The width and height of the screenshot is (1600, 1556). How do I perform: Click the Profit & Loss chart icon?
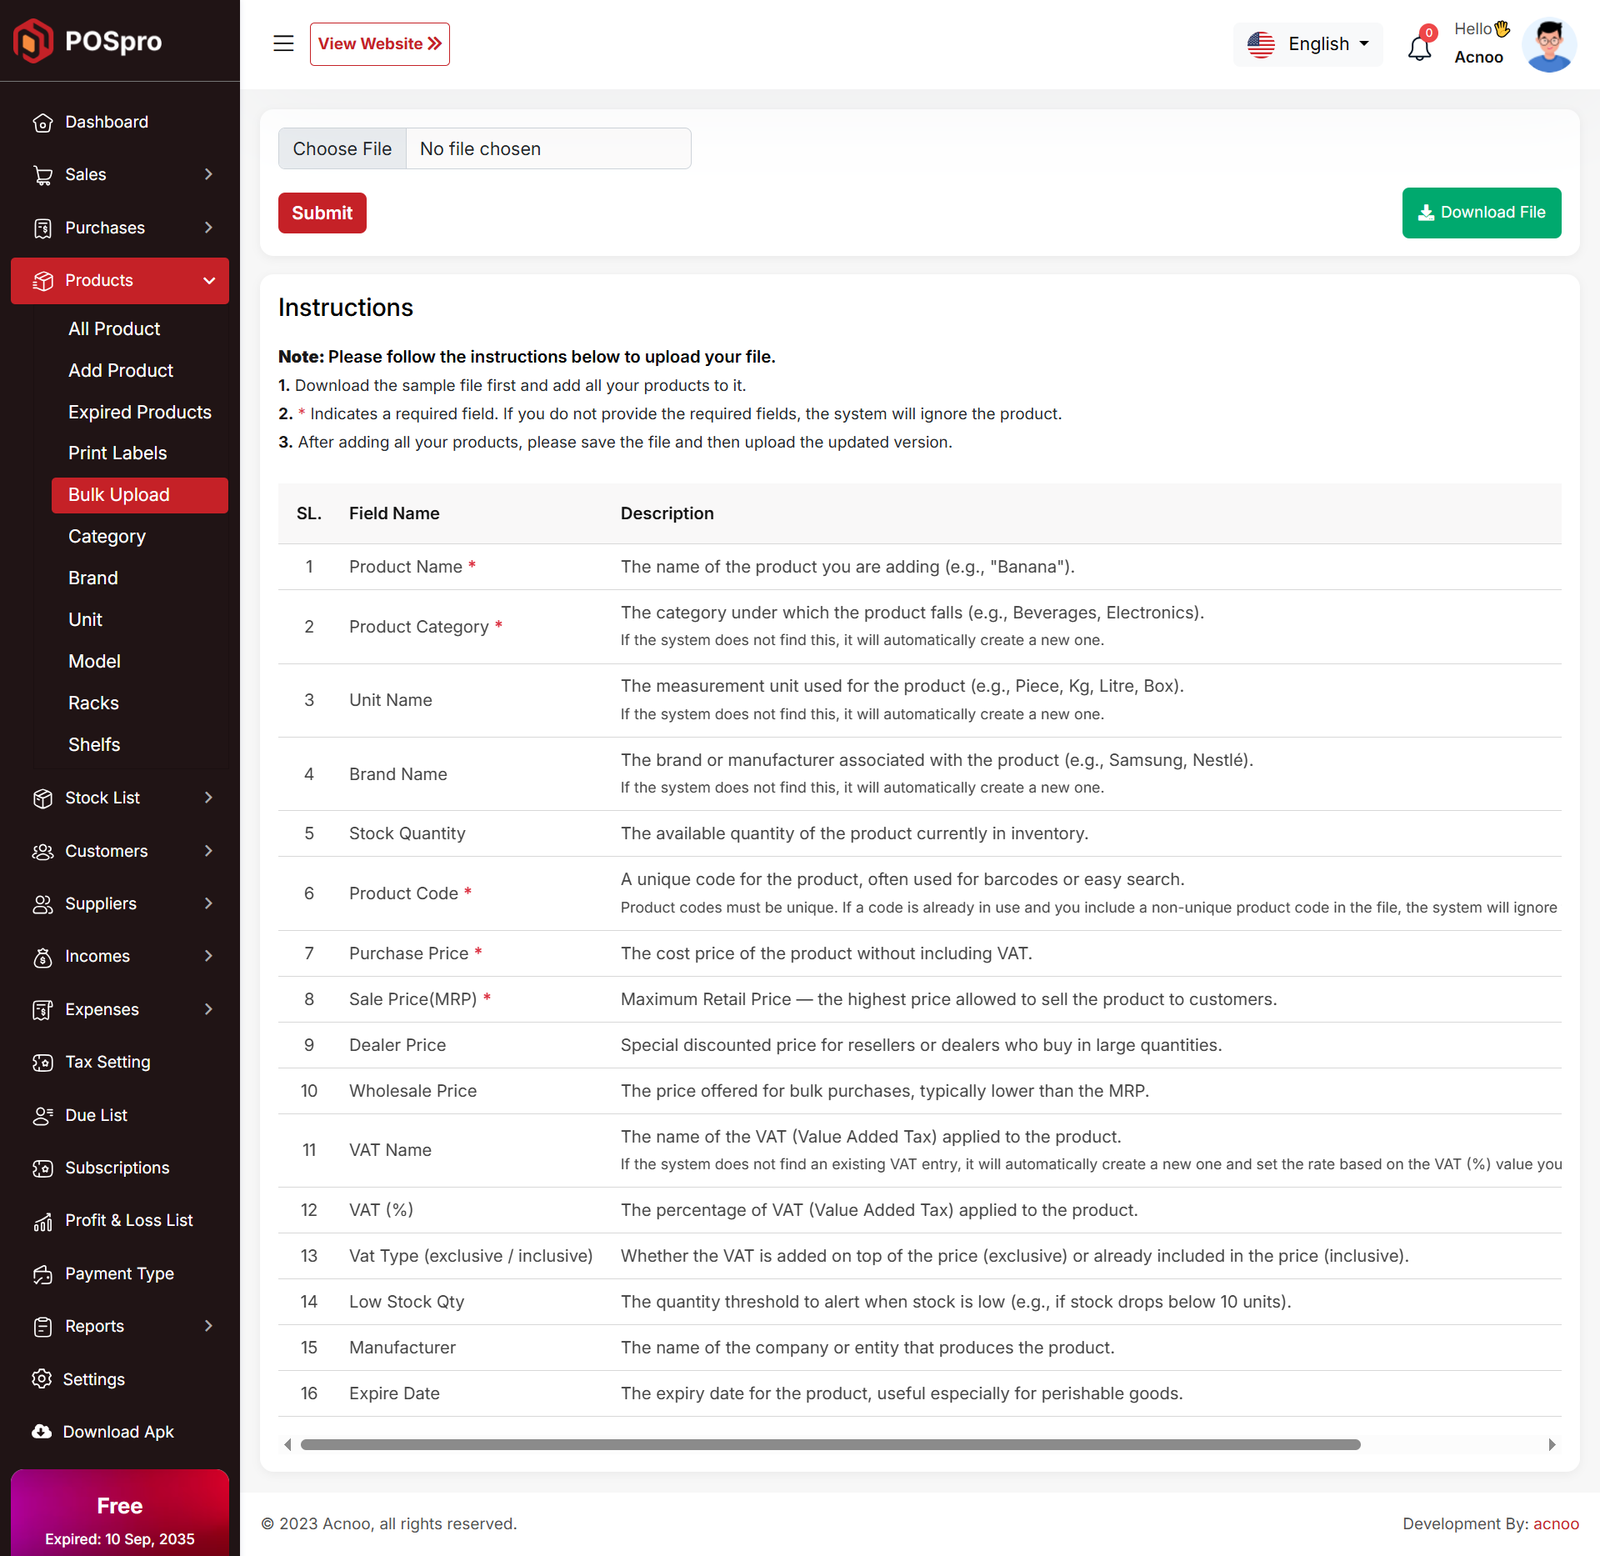tap(42, 1221)
